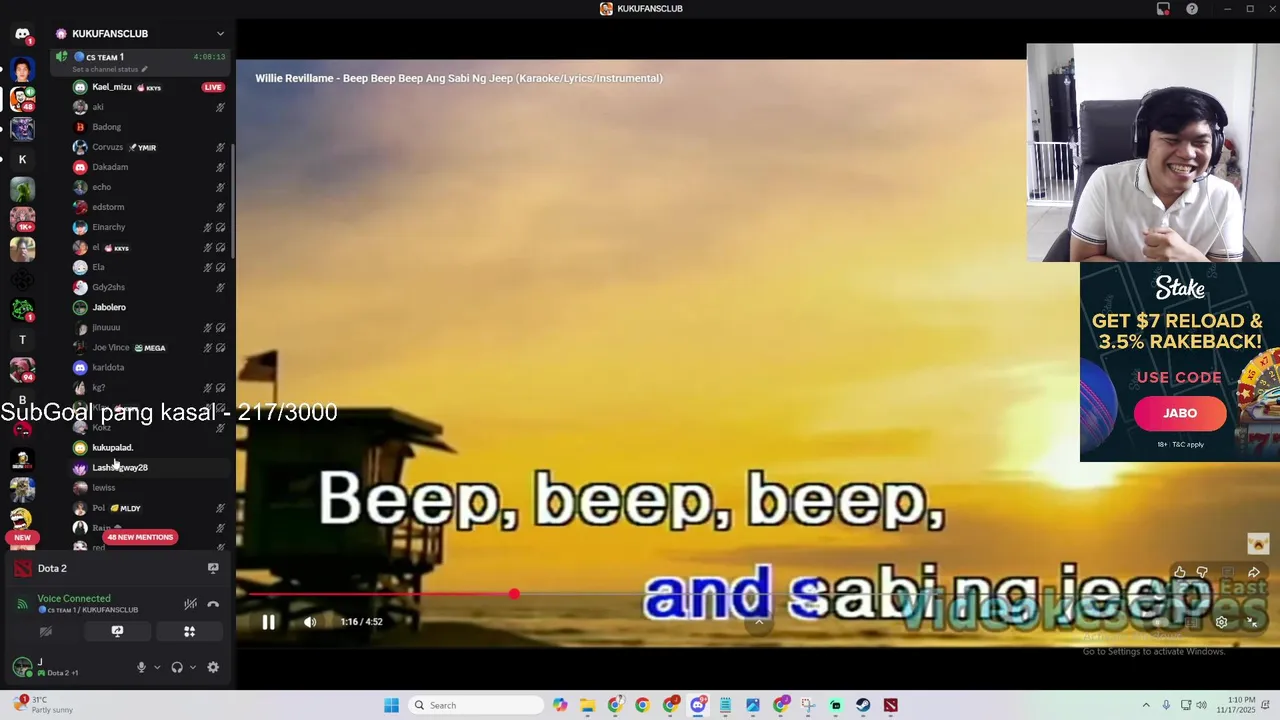
Task: Disconnect from voice with hang-up icon
Action: coord(213,604)
